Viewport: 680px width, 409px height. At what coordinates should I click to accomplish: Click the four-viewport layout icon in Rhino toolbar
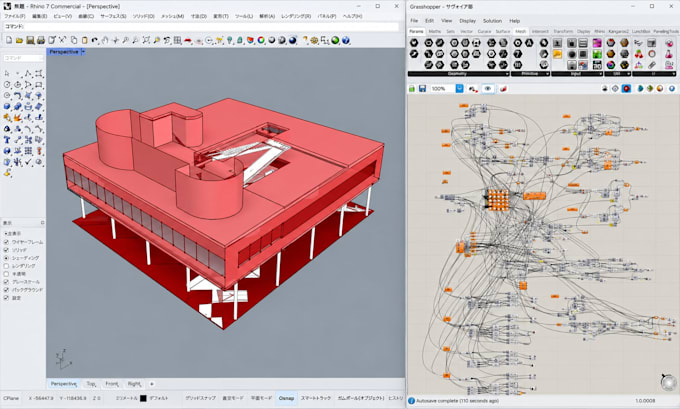177,40
